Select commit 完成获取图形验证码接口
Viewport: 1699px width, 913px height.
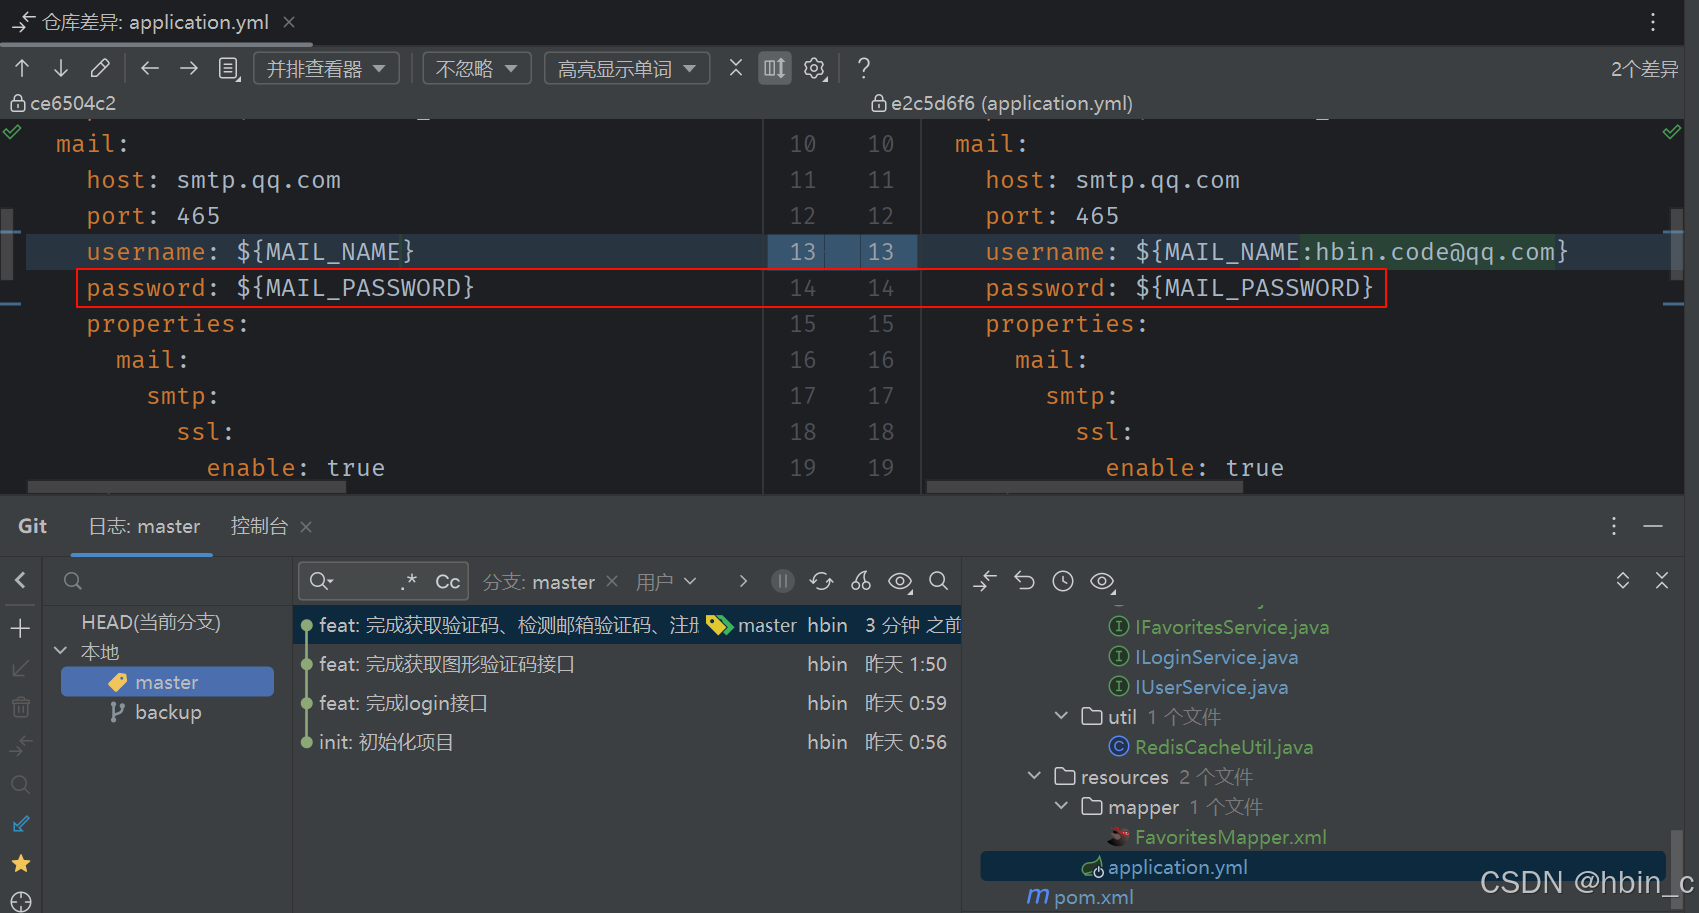pos(627,664)
